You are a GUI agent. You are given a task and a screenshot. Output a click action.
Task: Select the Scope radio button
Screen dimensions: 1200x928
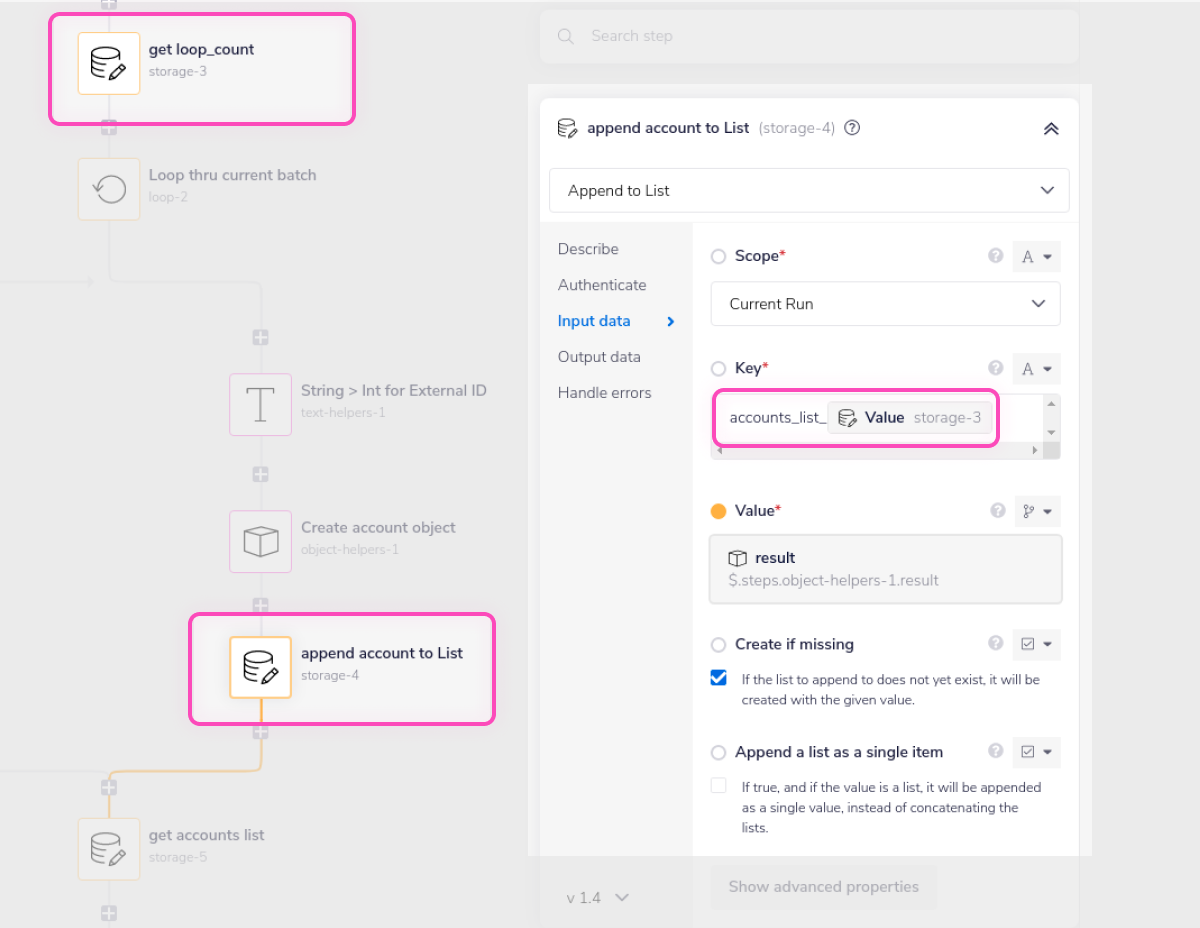(x=718, y=257)
